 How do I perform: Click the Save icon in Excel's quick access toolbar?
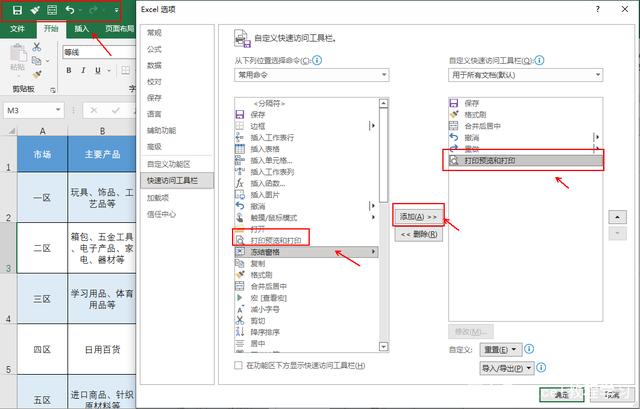17,10
